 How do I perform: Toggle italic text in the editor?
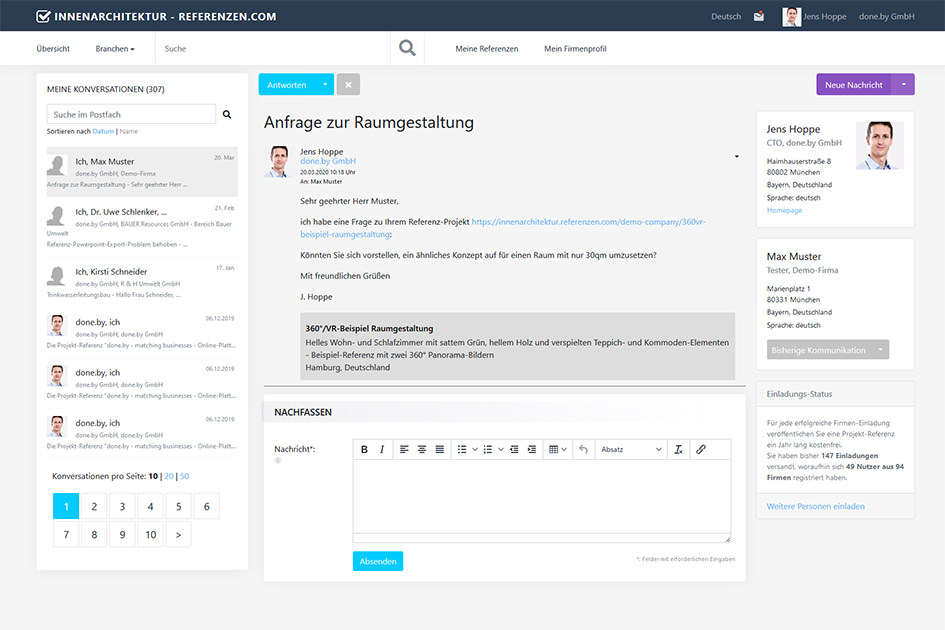pyautogui.click(x=381, y=450)
